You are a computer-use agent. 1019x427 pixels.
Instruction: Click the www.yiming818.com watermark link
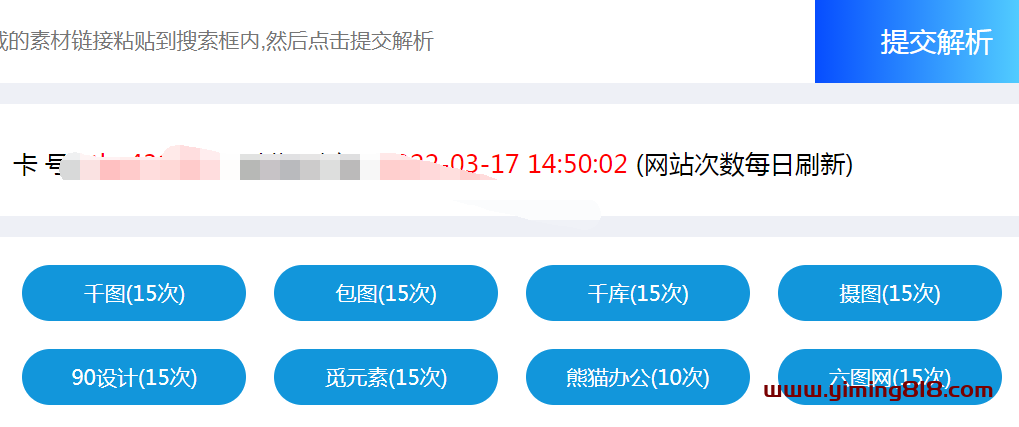click(879, 391)
